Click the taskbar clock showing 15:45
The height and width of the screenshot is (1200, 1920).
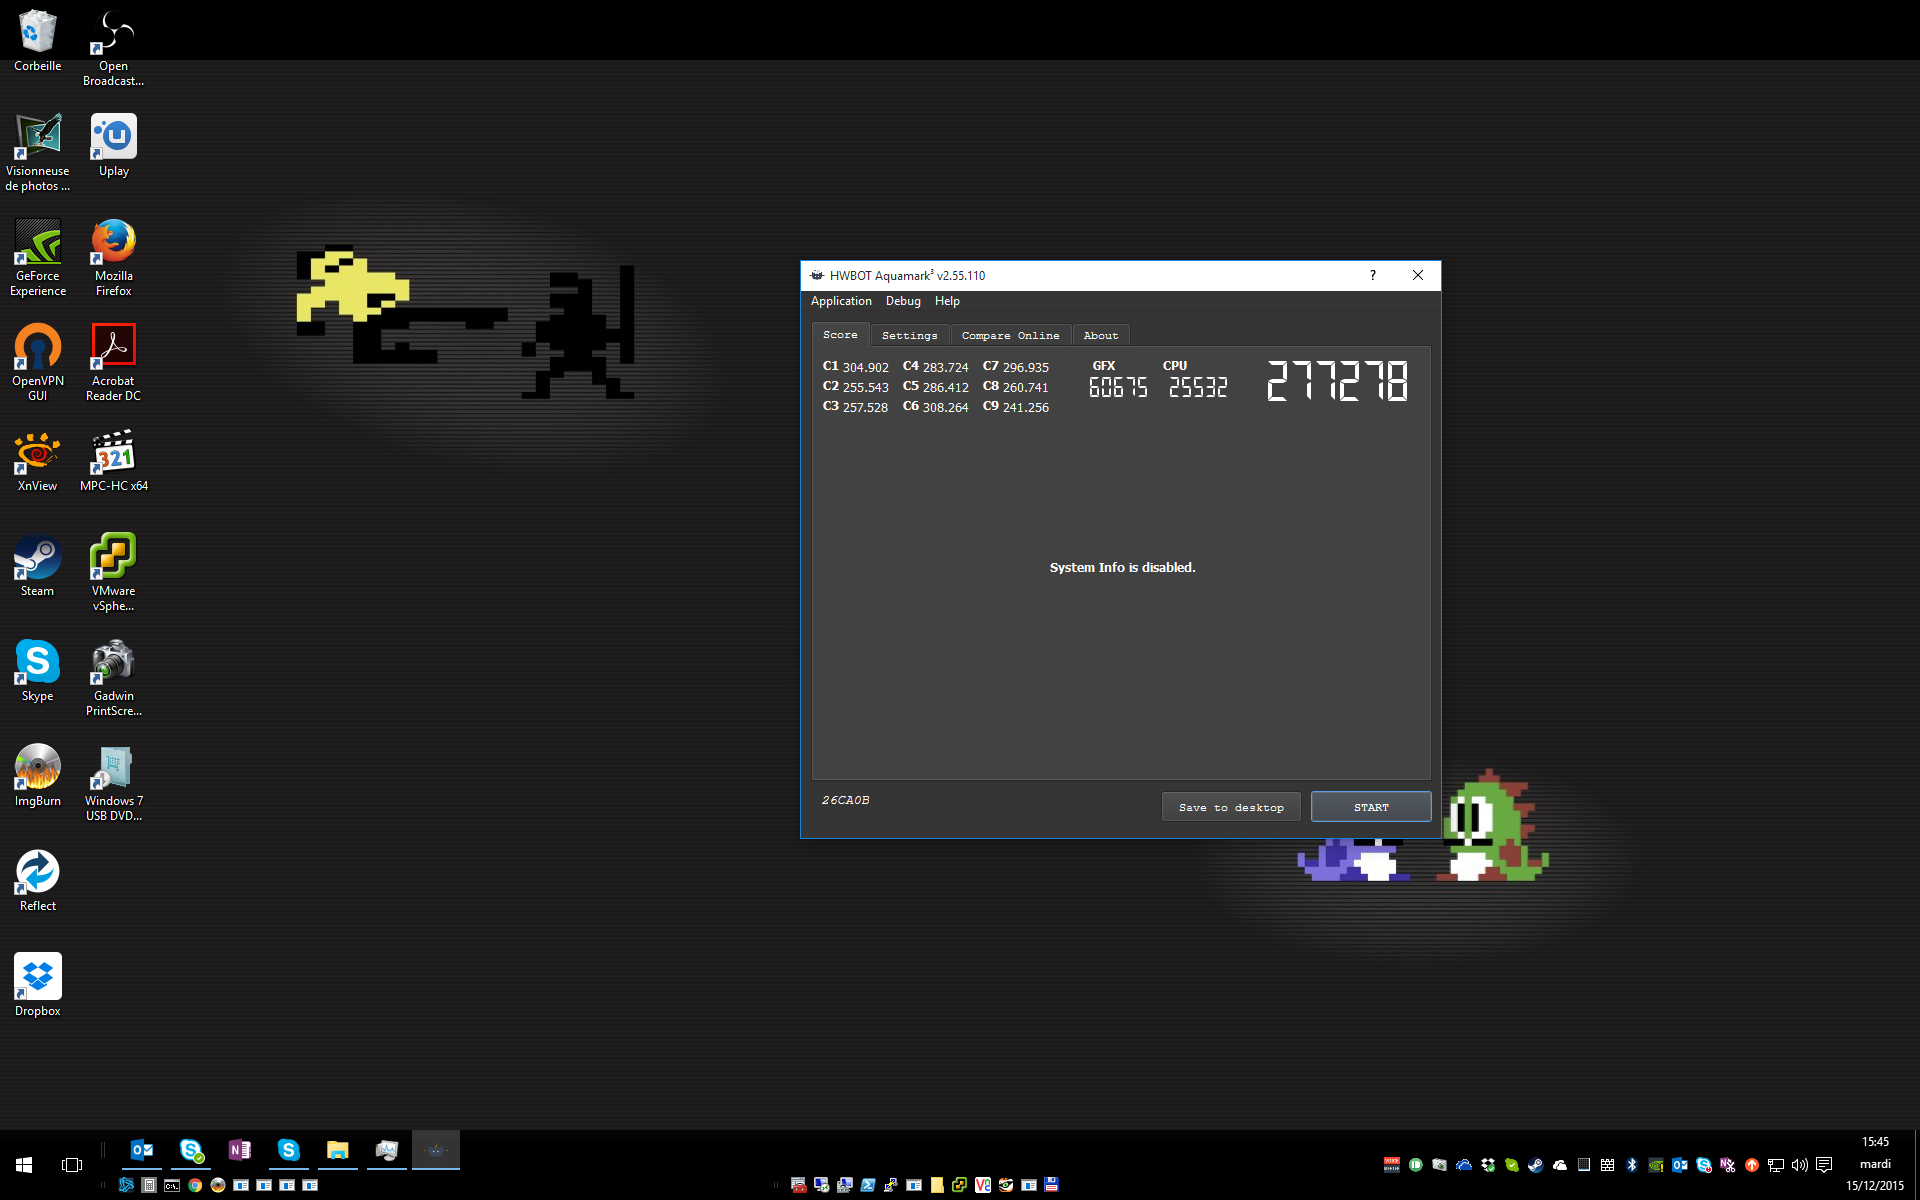click(1875, 1142)
